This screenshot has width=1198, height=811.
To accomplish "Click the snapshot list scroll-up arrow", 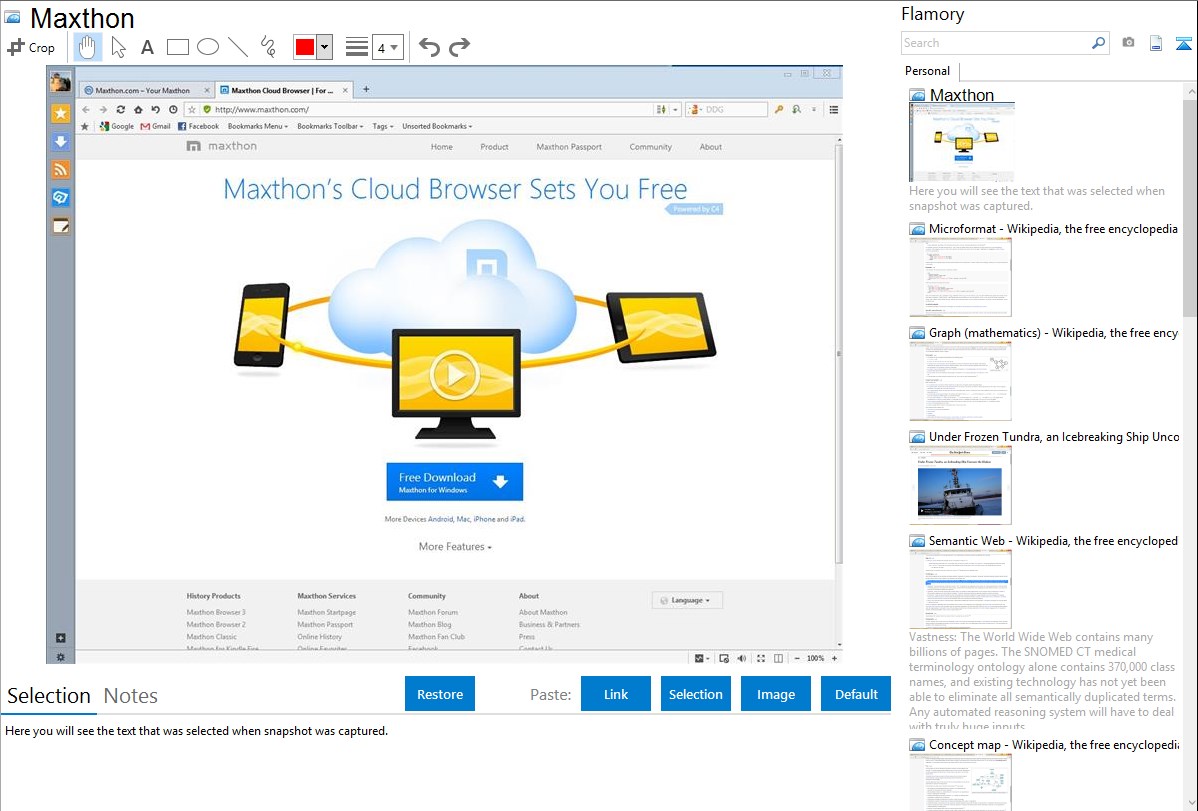I will click(x=1190, y=91).
